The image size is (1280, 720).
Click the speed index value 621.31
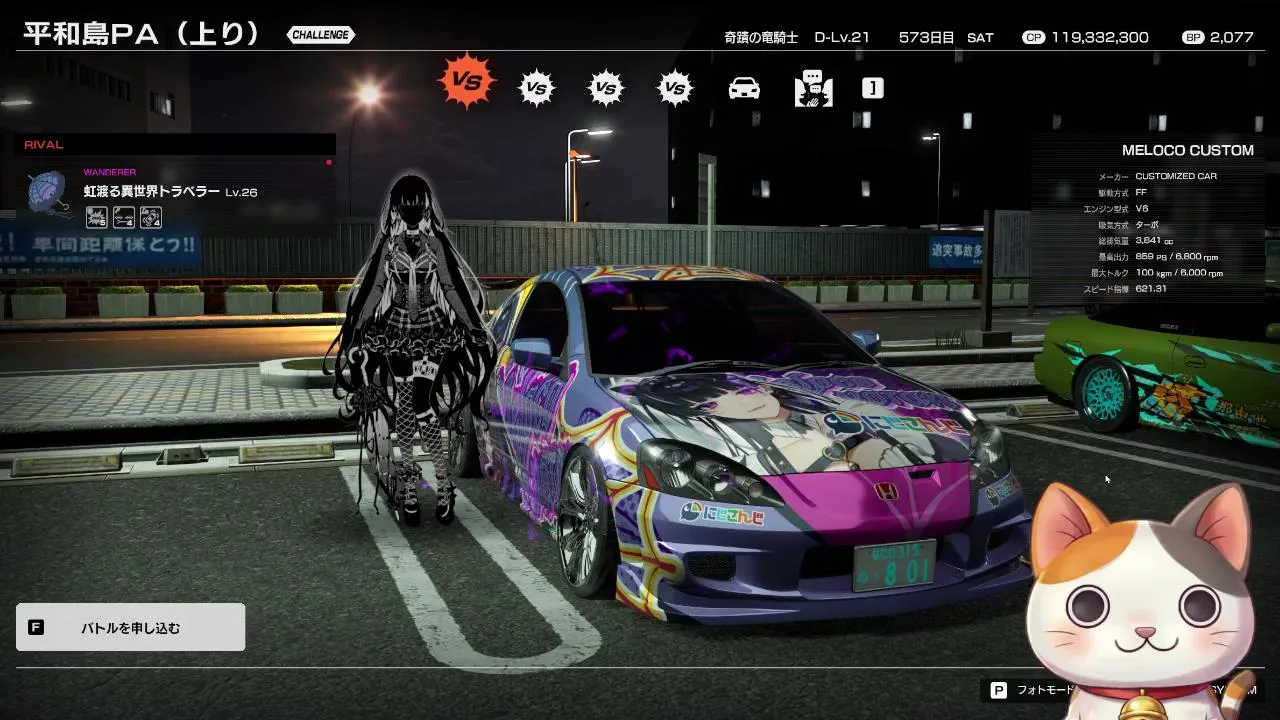[1151, 289]
